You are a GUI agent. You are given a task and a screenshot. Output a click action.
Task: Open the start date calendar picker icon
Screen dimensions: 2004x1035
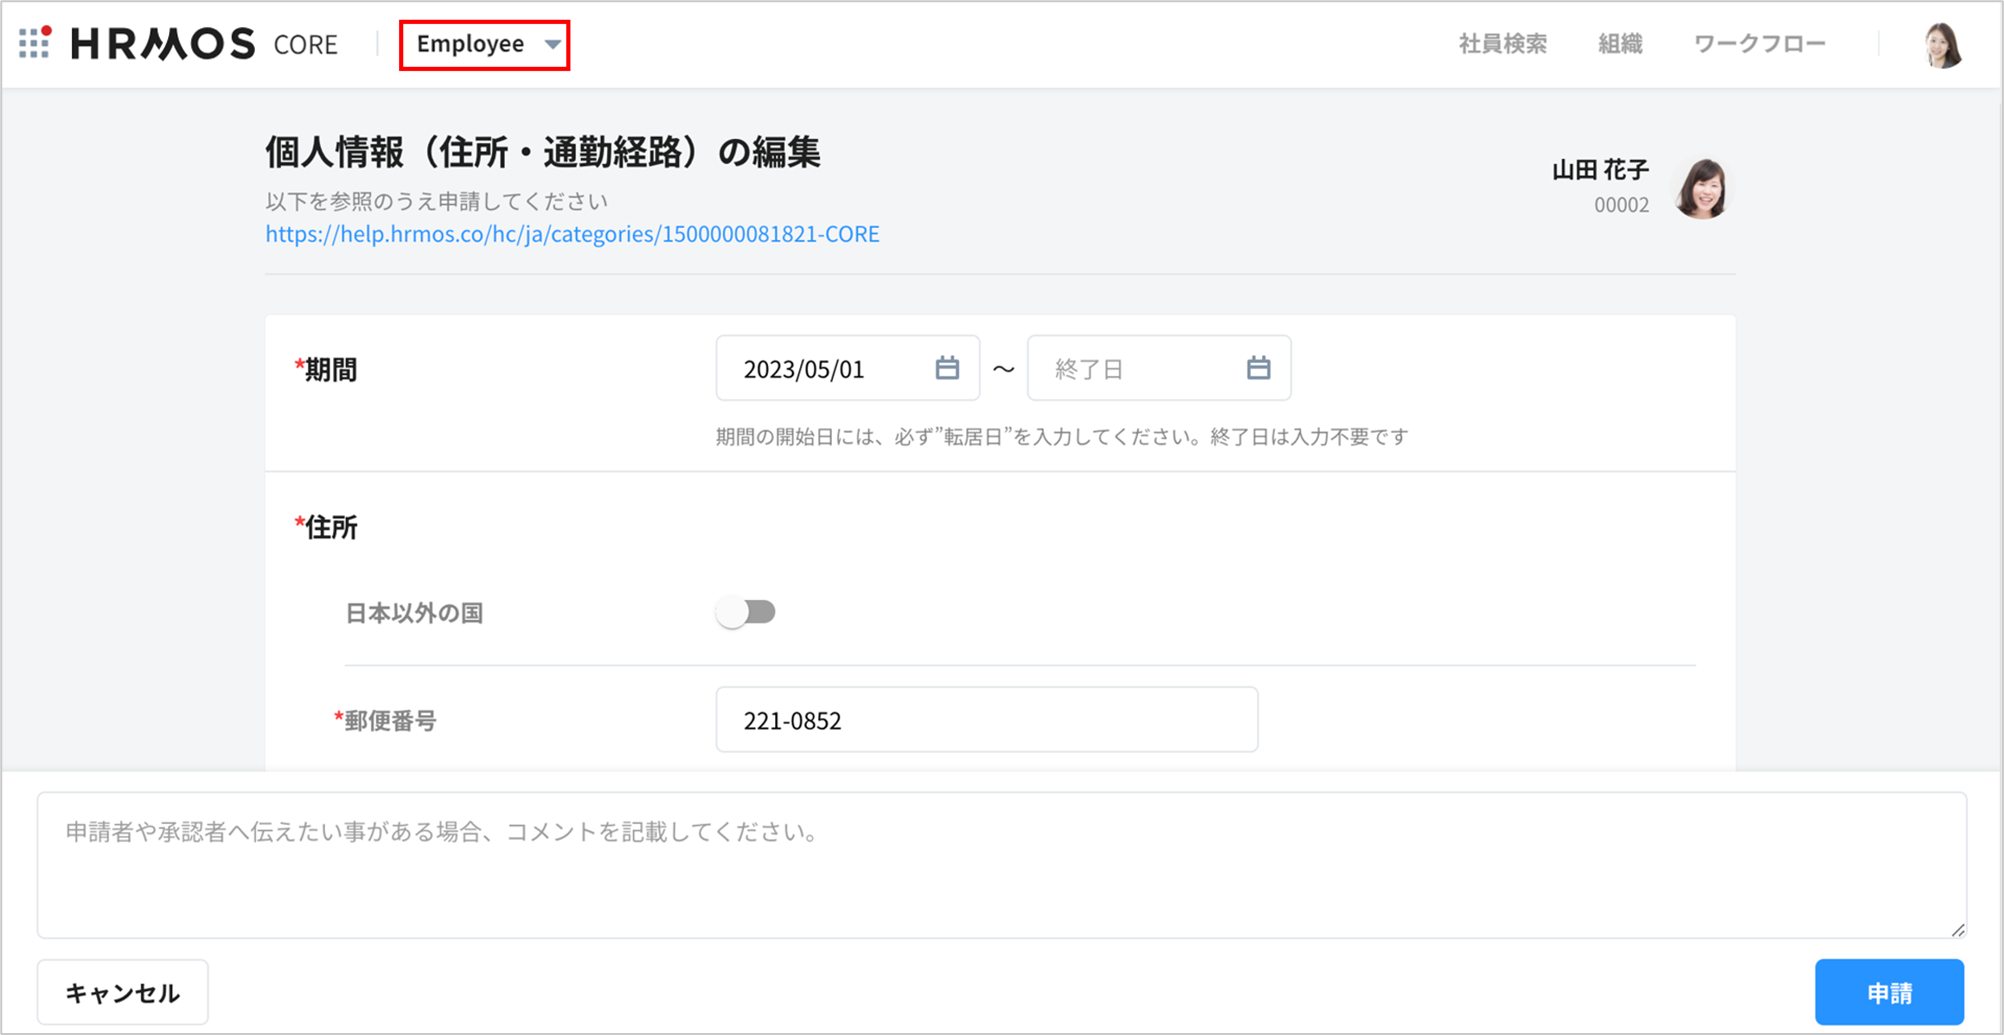946,368
